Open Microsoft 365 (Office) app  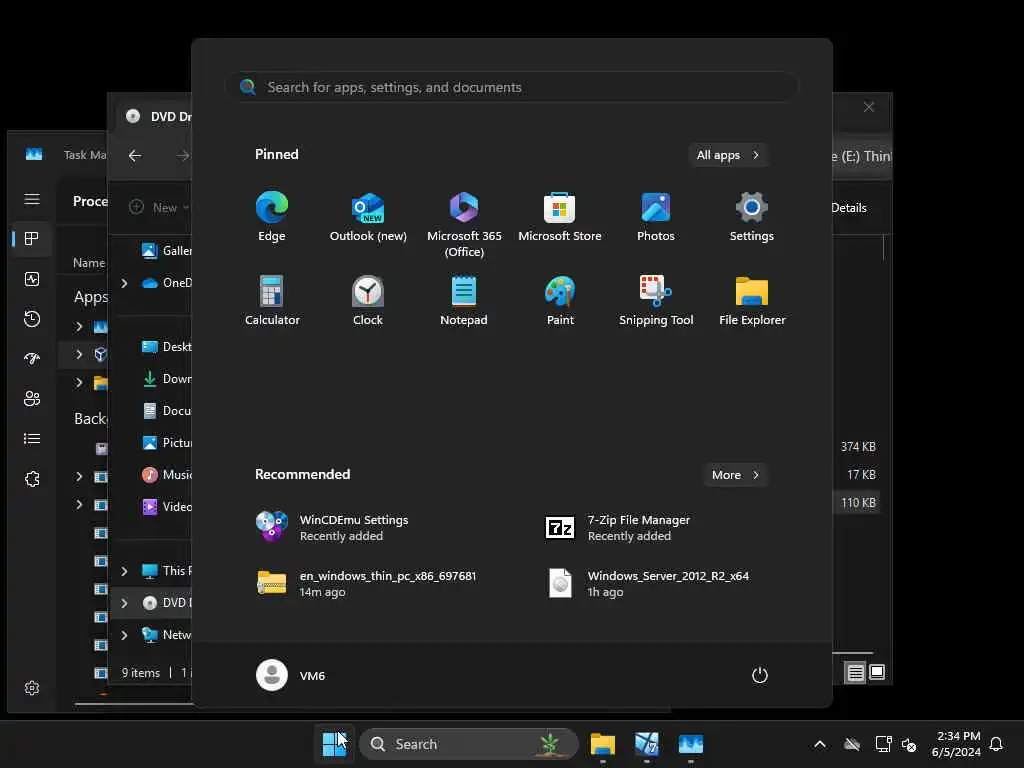464,225
